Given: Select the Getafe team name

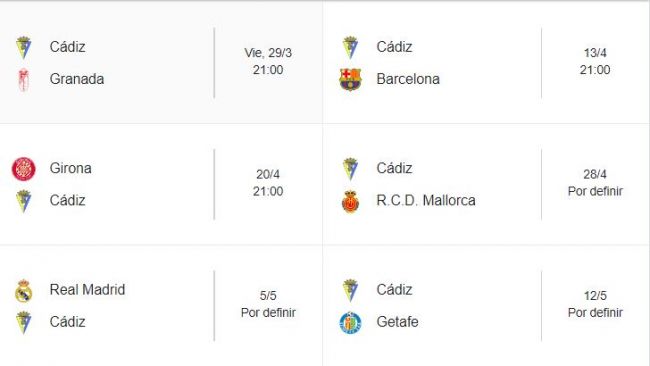Looking at the screenshot, I should (x=397, y=322).
